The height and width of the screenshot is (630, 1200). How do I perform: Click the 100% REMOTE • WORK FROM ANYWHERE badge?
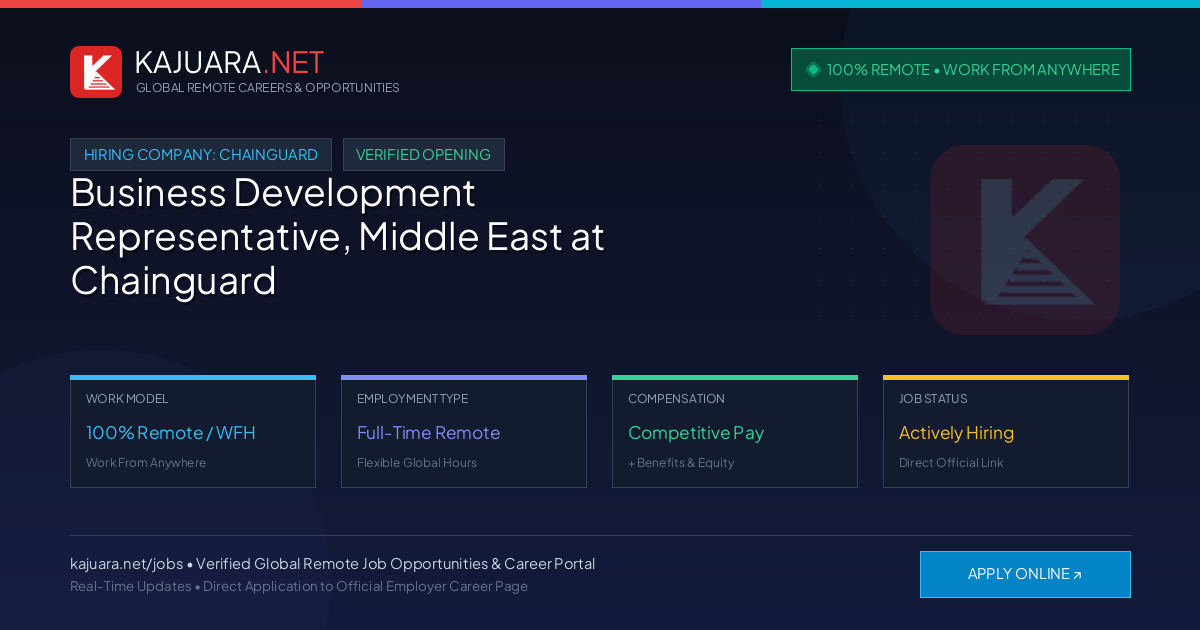[961, 69]
